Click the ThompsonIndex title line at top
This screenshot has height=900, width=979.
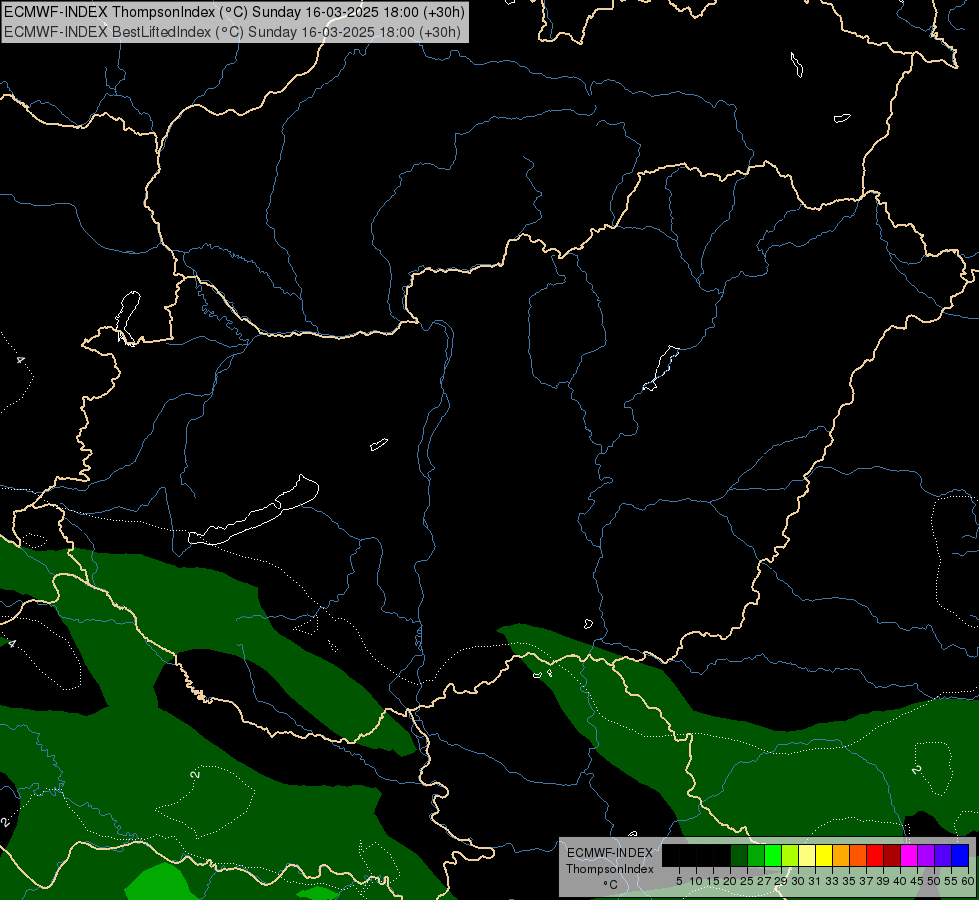234,12
